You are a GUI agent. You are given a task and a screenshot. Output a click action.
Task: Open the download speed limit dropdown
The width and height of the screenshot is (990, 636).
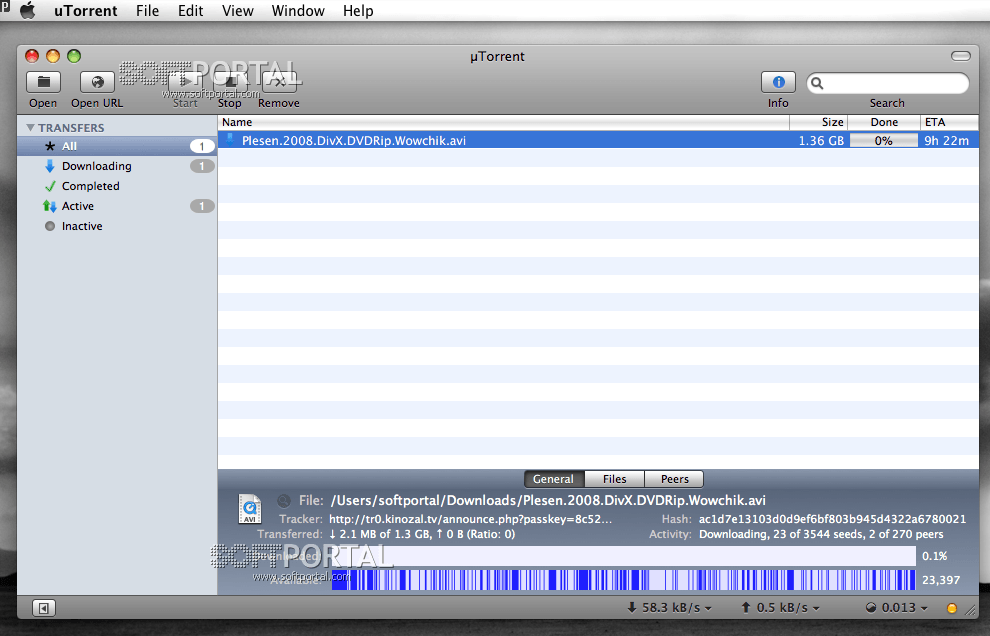[669, 608]
